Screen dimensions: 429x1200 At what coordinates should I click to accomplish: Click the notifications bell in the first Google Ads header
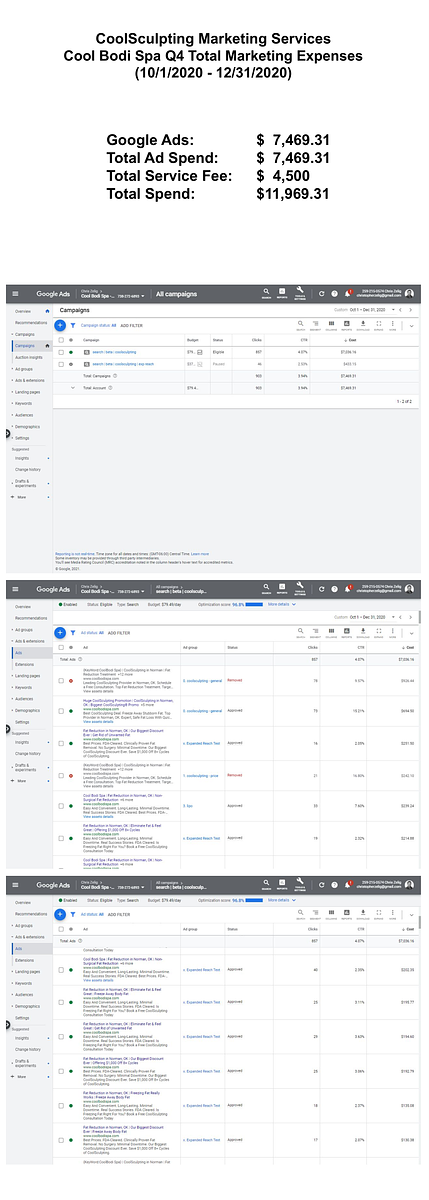347,294
